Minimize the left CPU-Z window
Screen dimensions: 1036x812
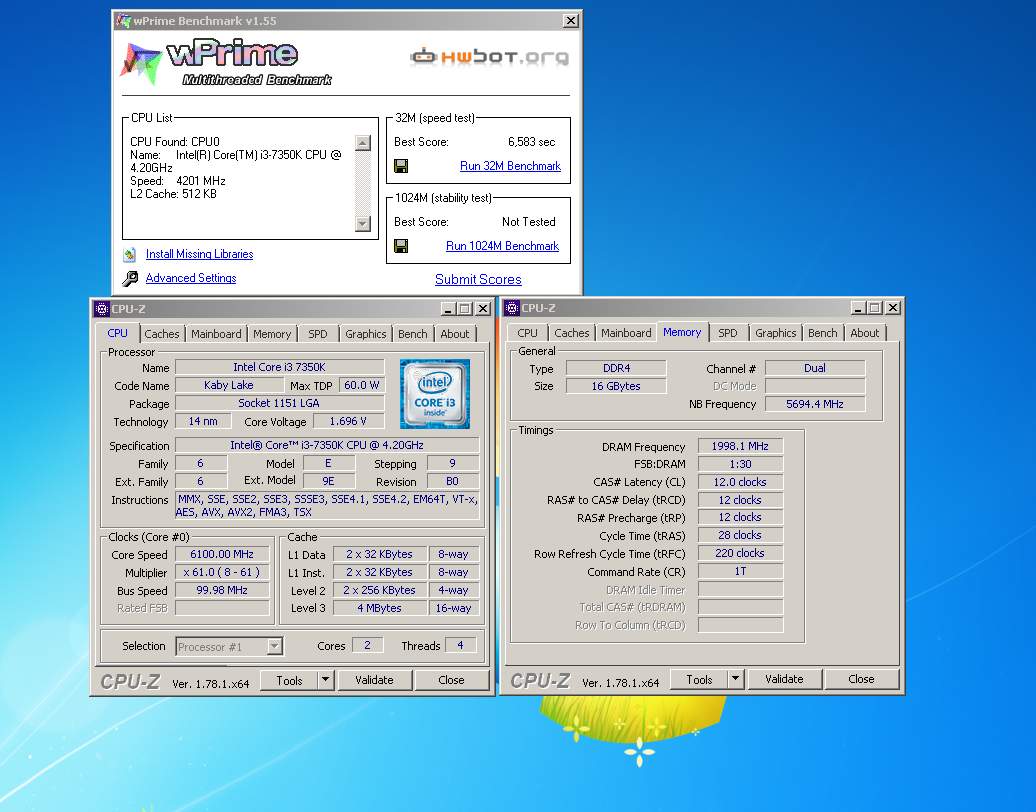coord(448,309)
